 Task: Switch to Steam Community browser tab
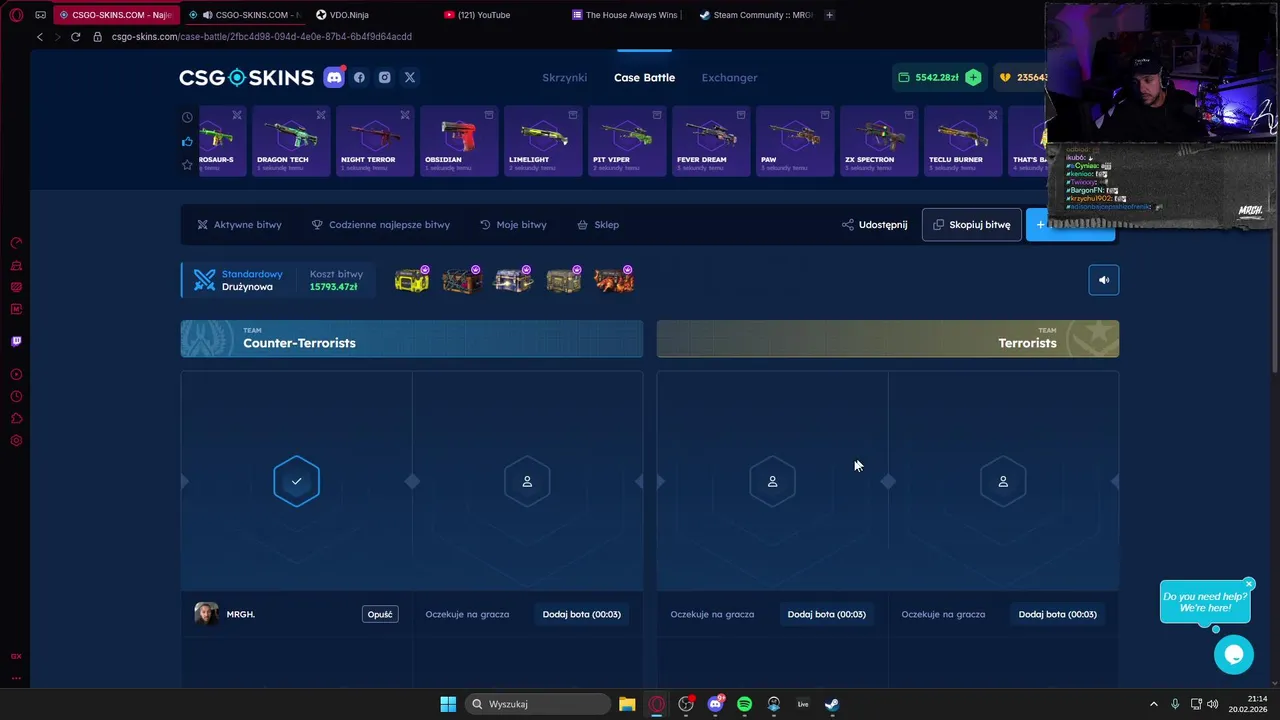[757, 15]
